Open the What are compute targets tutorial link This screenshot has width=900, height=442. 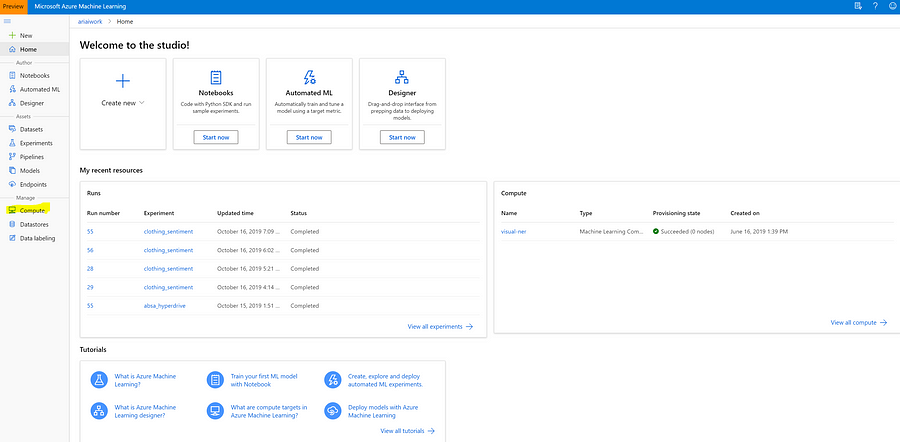269,411
